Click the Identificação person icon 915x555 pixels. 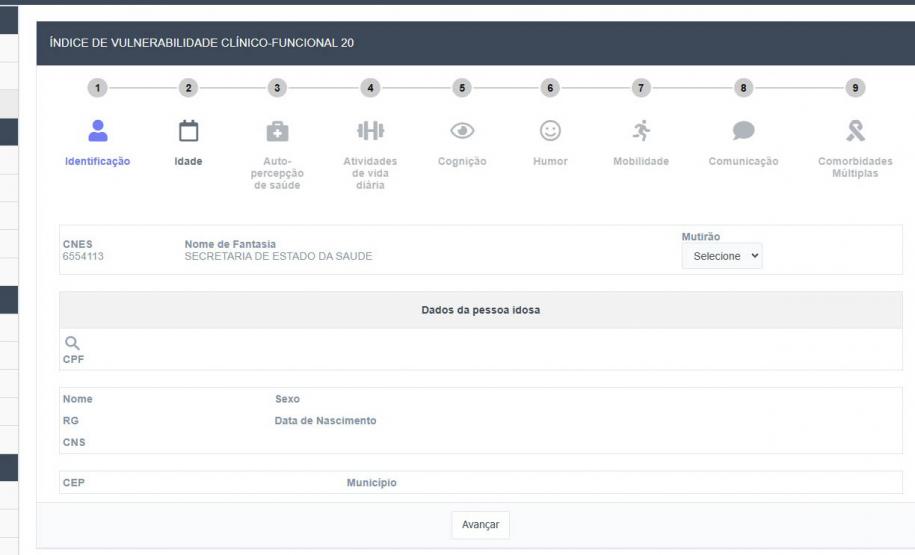[97, 130]
